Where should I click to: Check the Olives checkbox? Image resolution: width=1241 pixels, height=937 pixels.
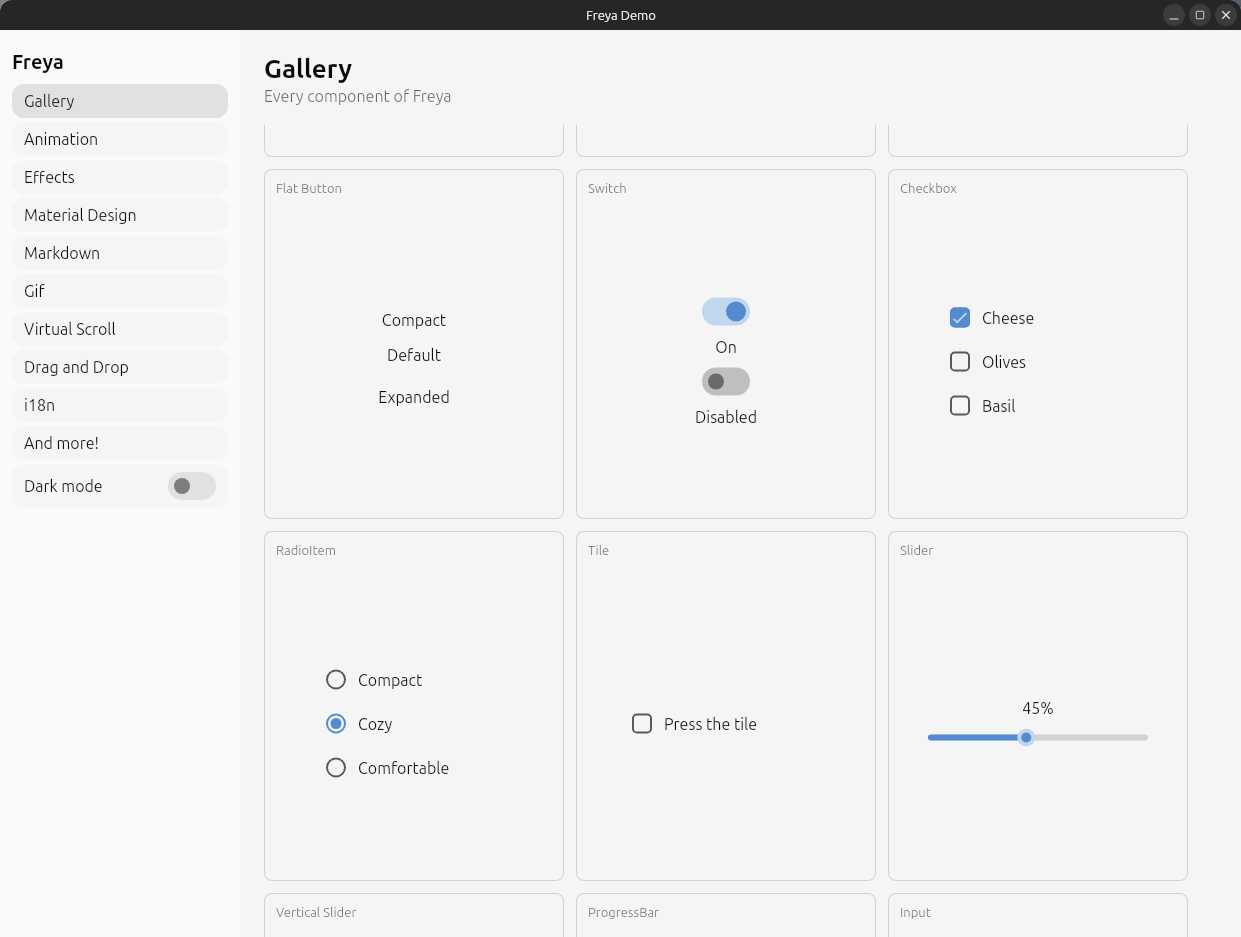pos(960,362)
